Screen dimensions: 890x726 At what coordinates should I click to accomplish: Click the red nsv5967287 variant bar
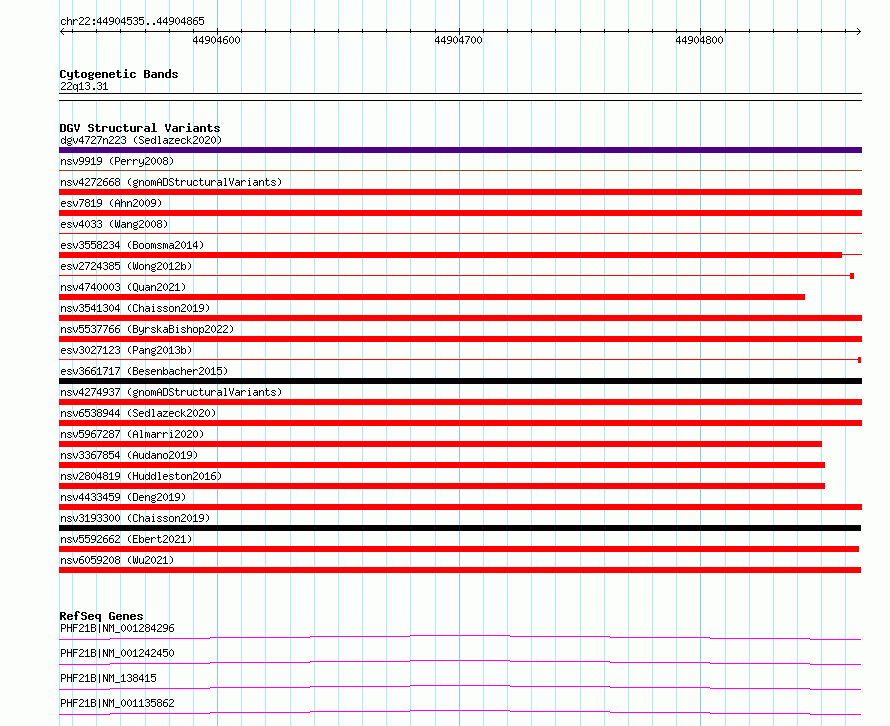click(x=440, y=444)
